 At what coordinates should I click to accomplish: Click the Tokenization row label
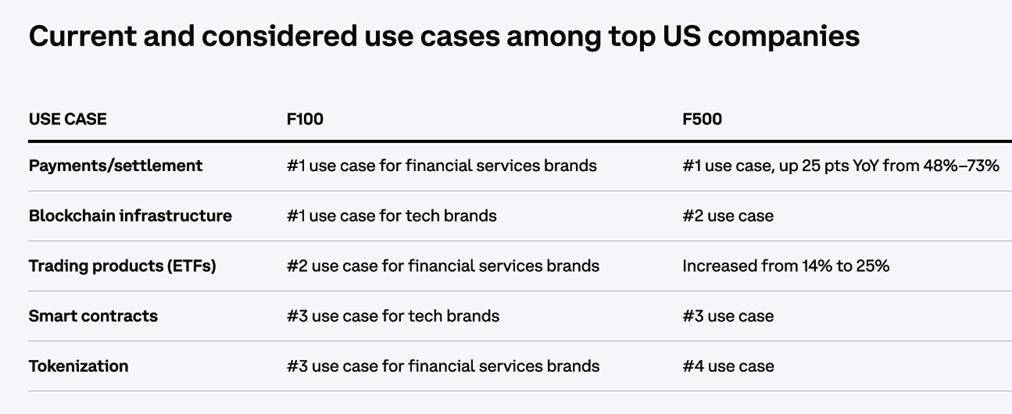click(79, 366)
